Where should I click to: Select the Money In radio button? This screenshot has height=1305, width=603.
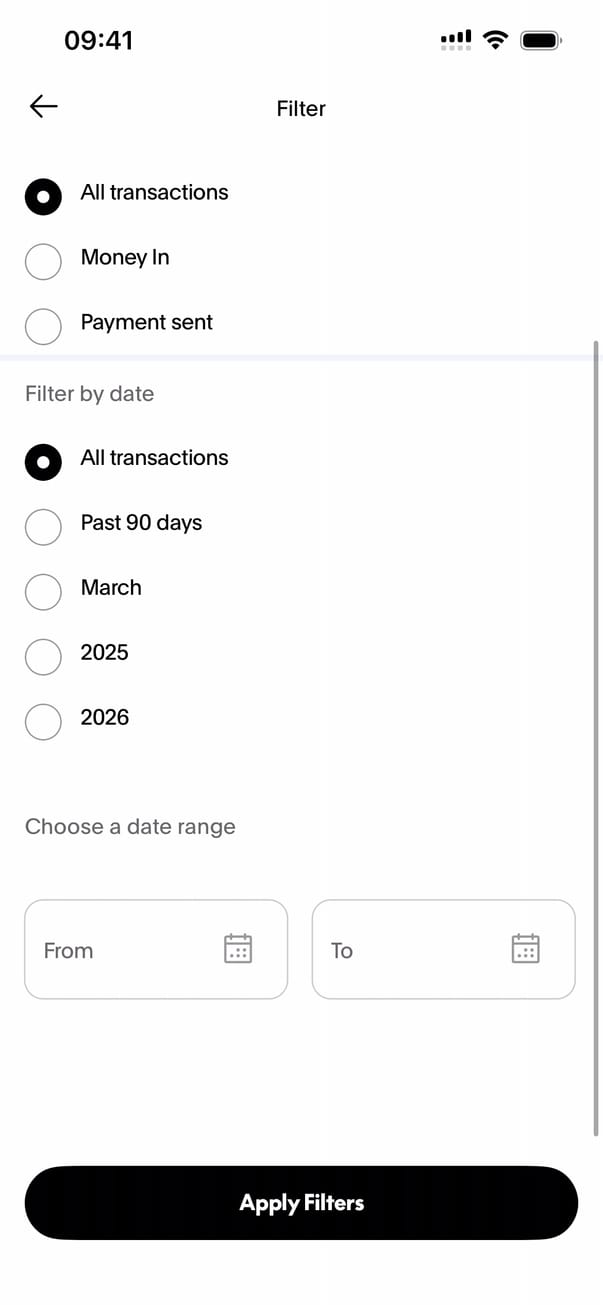(43, 259)
